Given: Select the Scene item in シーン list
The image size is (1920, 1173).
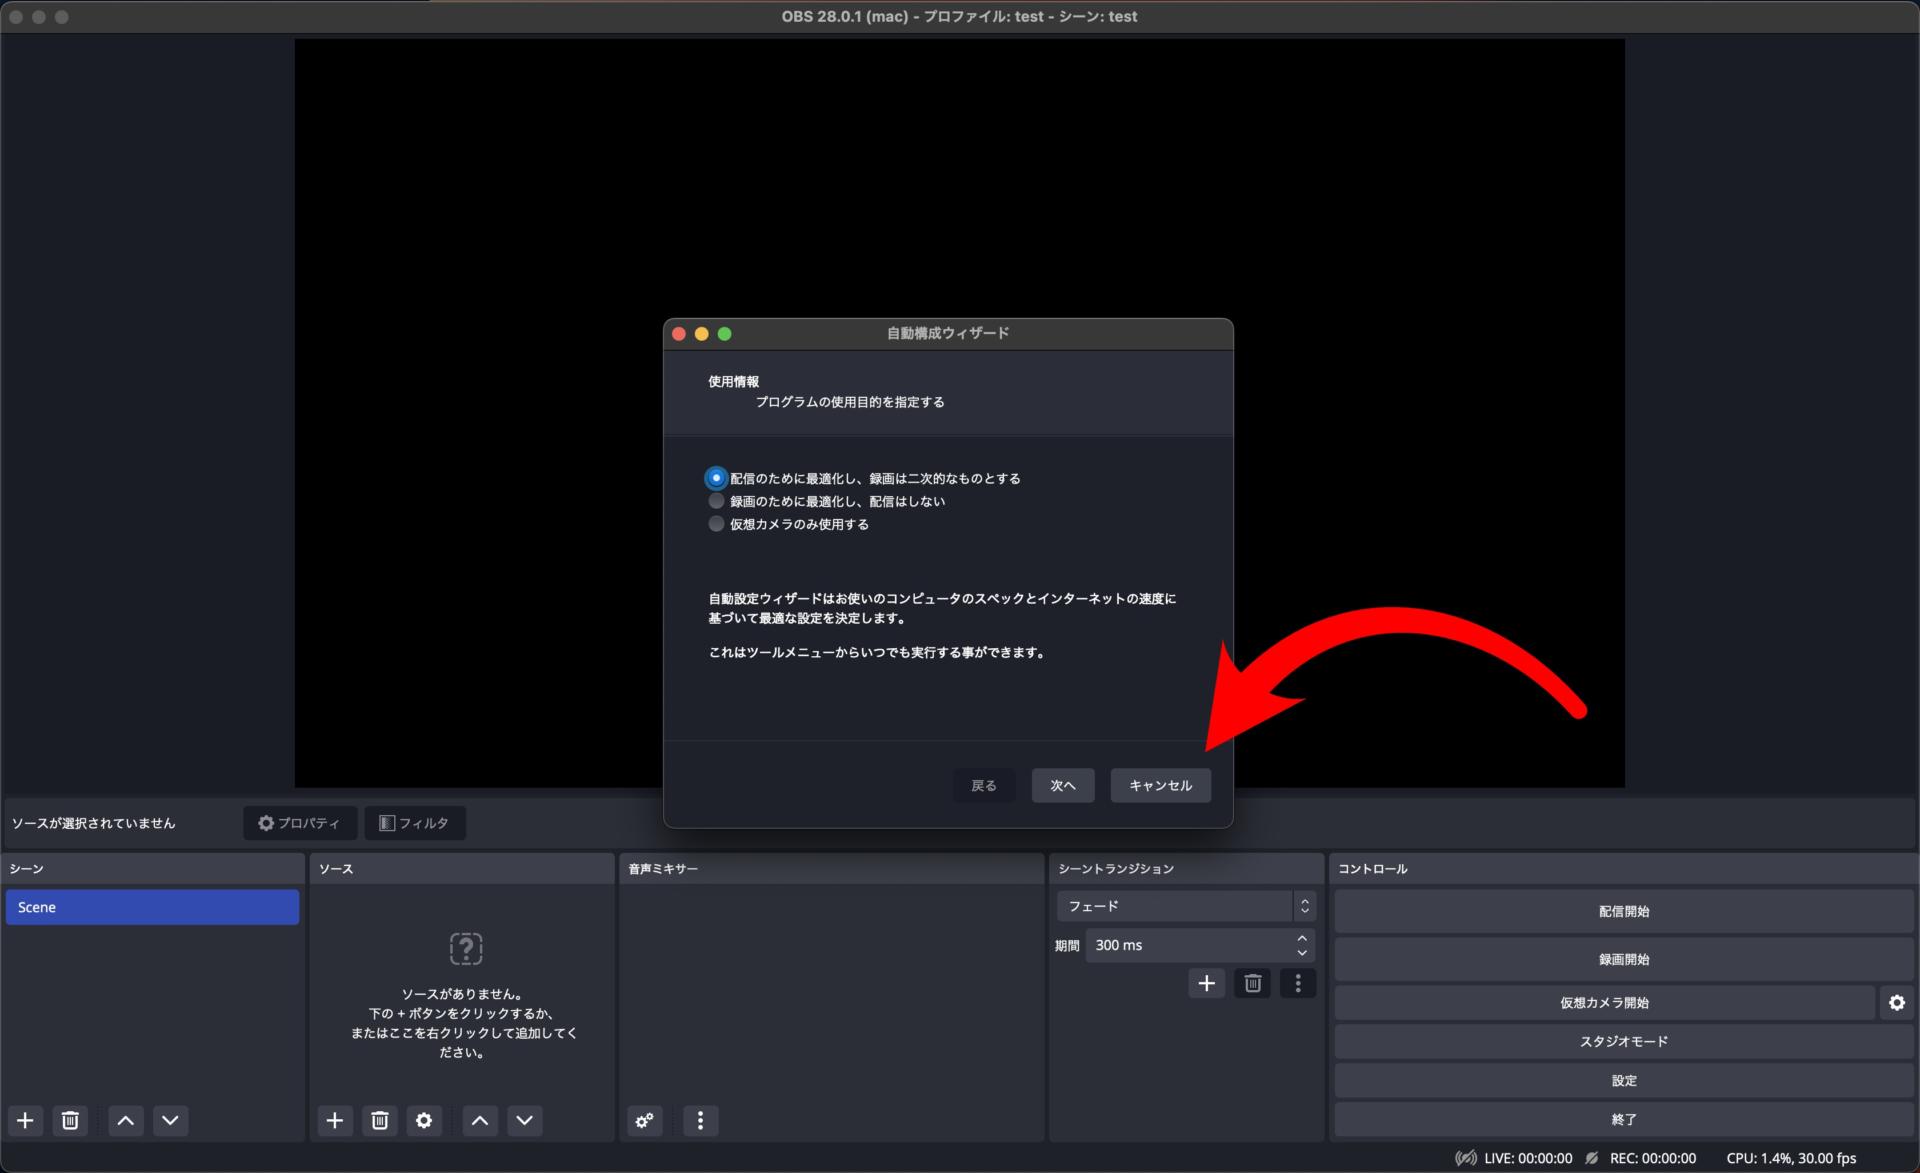Looking at the screenshot, I should pyautogui.click(x=152, y=907).
